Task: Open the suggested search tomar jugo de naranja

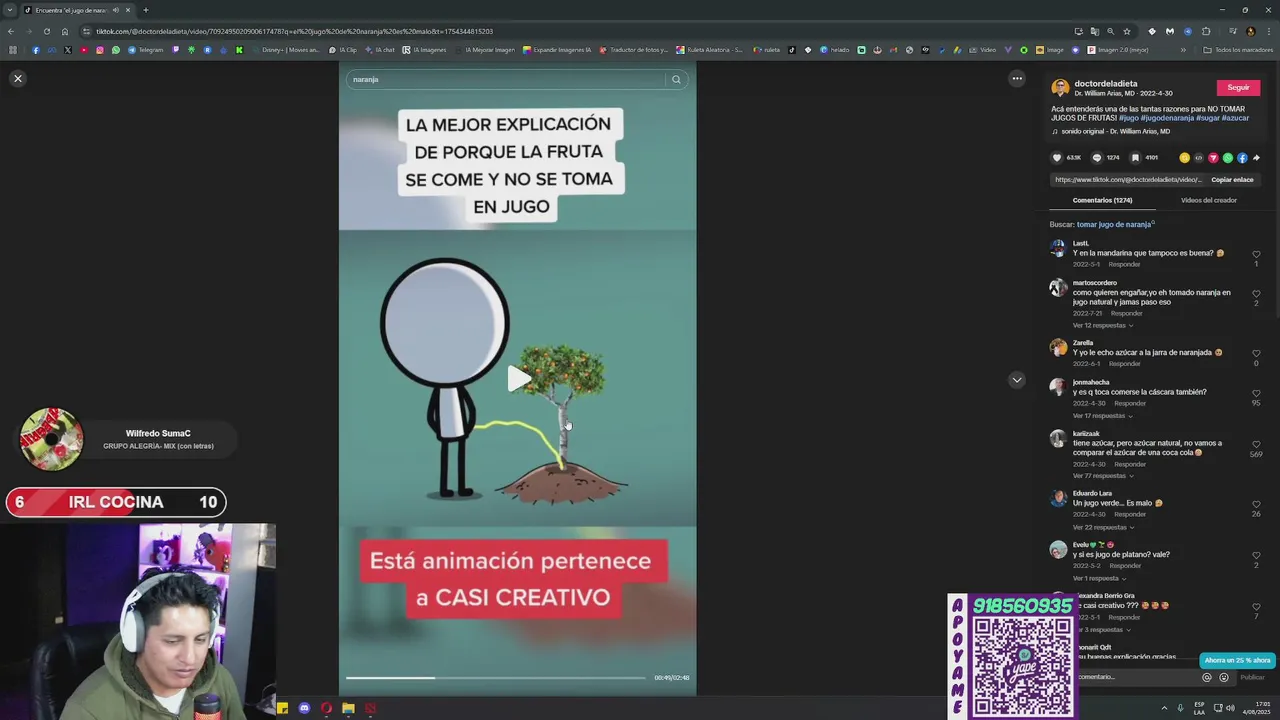Action: (x=1114, y=224)
